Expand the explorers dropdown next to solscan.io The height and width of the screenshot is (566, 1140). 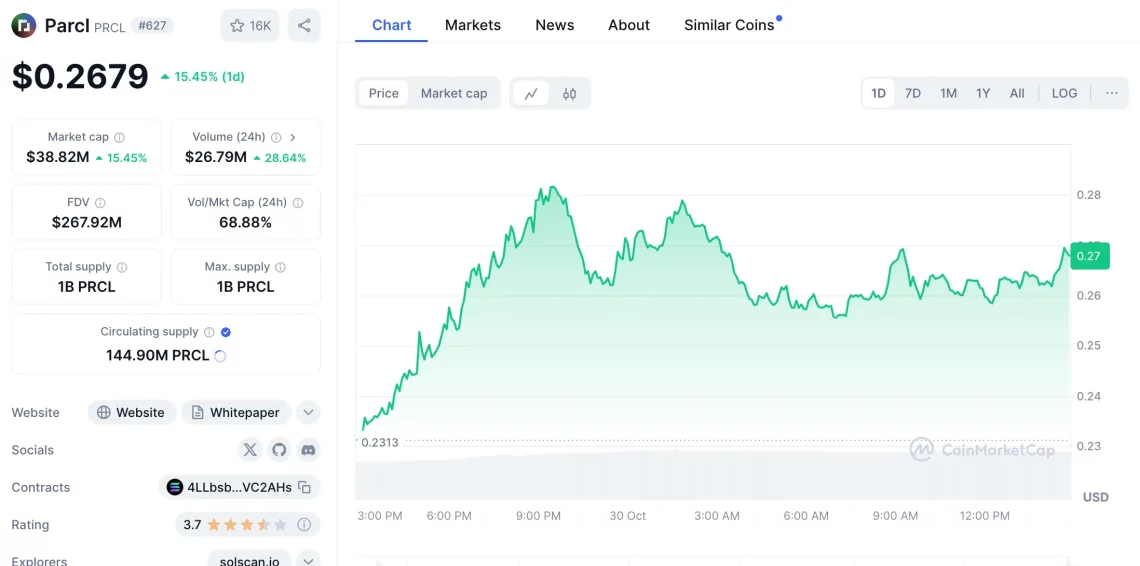tap(308, 560)
